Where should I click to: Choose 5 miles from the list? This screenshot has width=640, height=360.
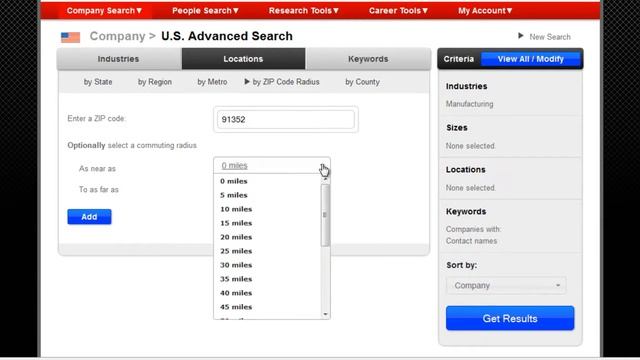tap(234, 195)
